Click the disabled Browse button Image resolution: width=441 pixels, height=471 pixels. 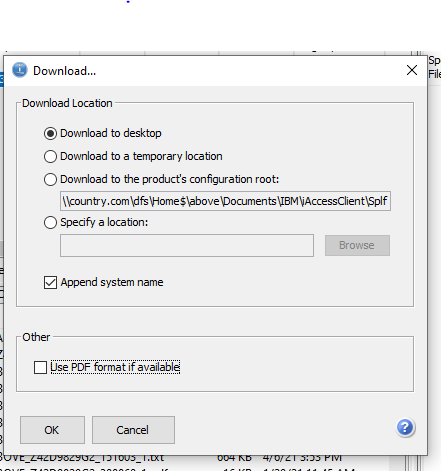[x=357, y=246]
